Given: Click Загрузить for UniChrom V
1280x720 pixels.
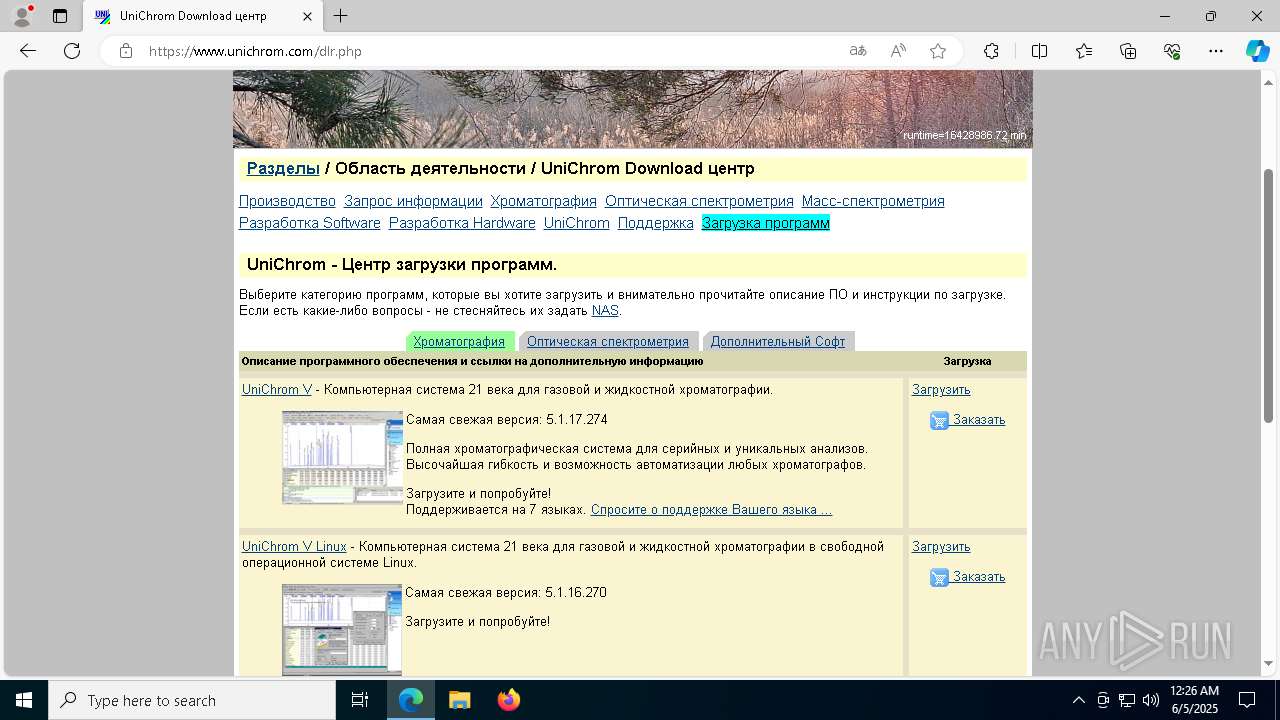Looking at the screenshot, I should [x=941, y=389].
